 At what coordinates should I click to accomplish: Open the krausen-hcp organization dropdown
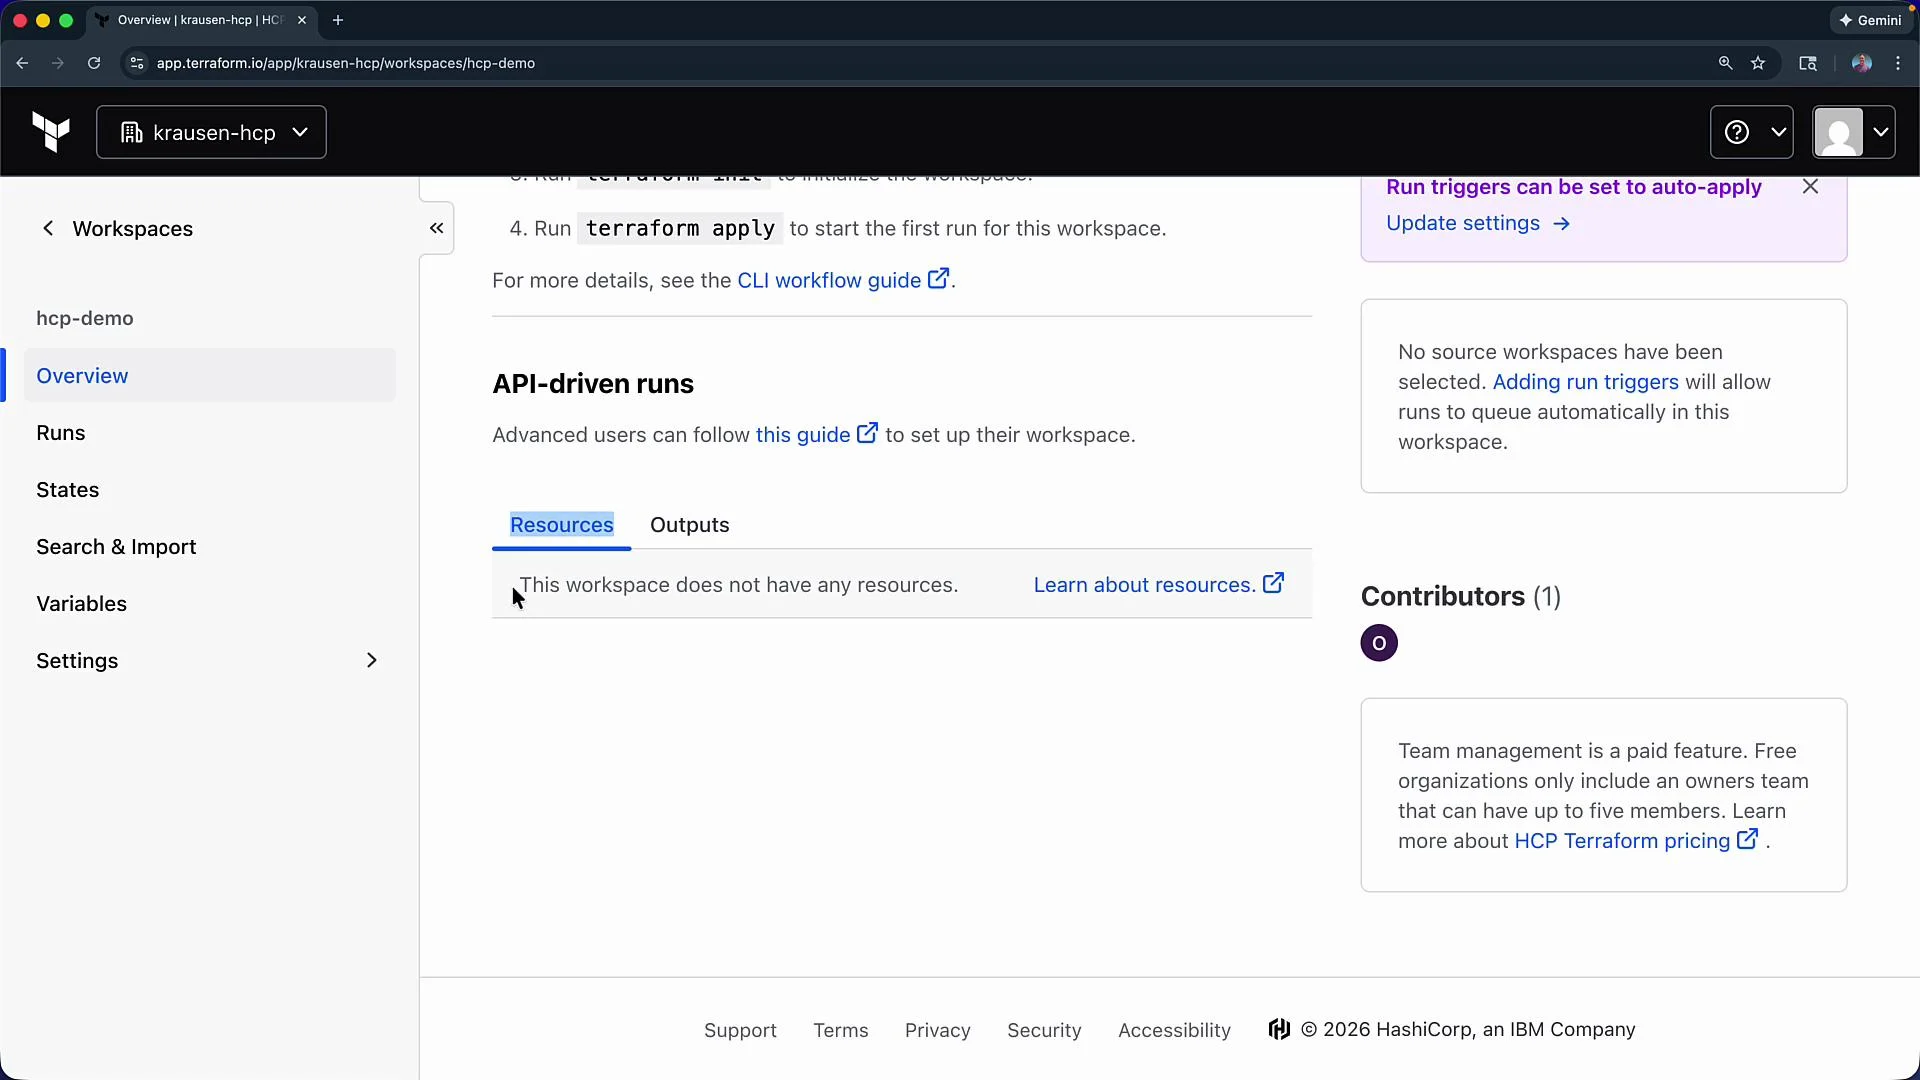pos(211,132)
